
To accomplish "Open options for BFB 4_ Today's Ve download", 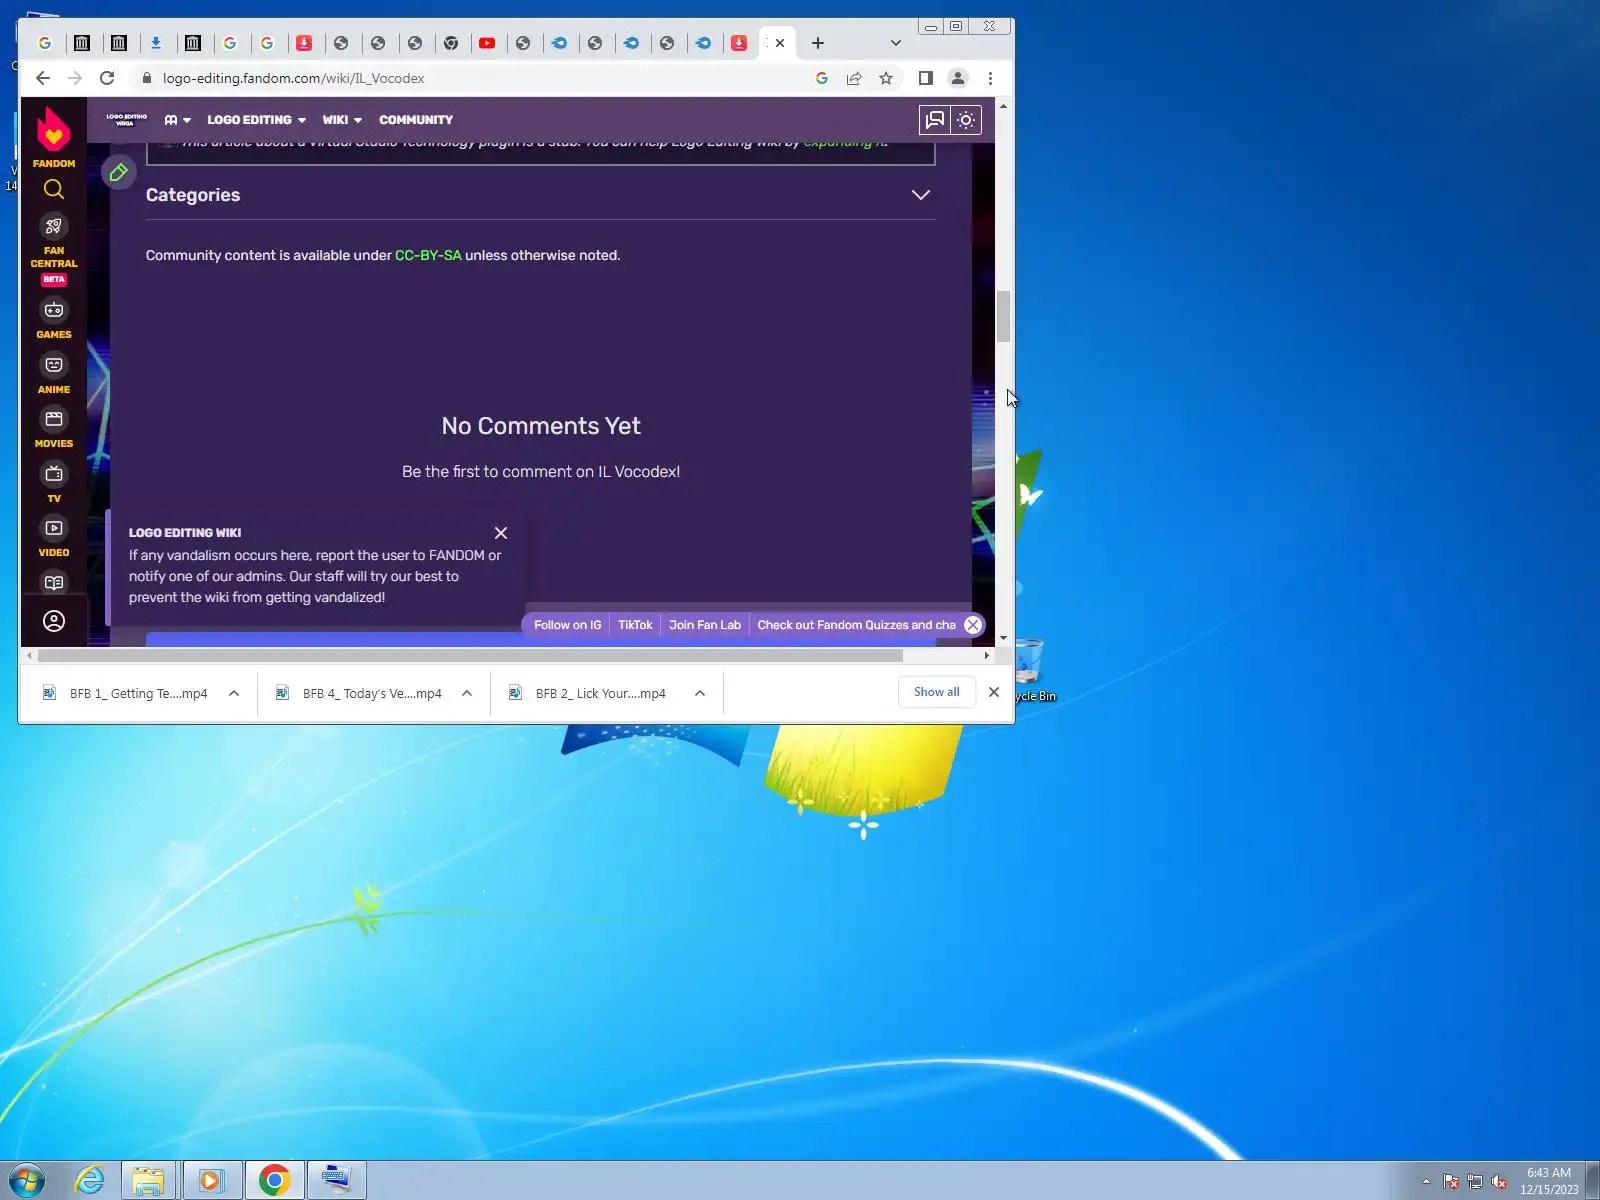I will point(467,693).
